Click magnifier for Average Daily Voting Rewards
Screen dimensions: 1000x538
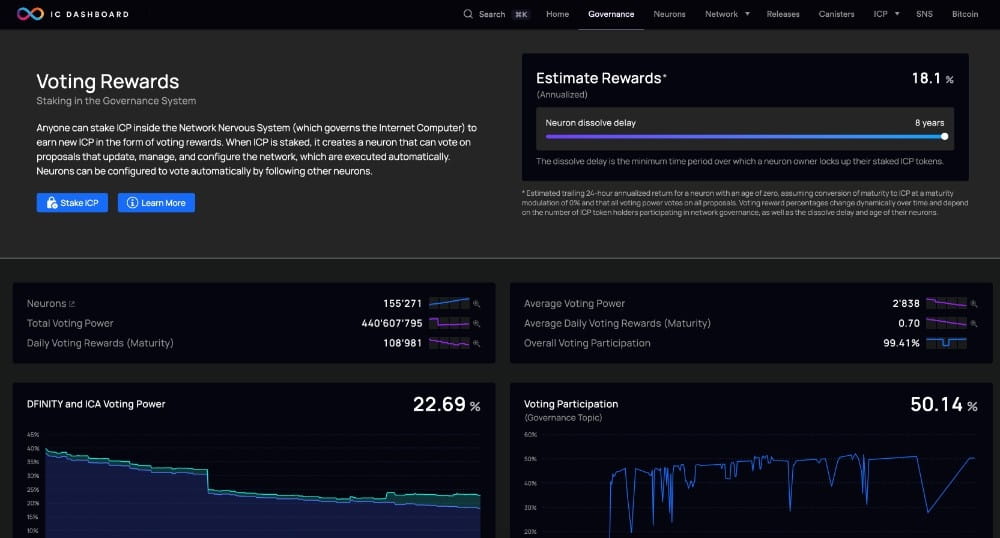(974, 323)
